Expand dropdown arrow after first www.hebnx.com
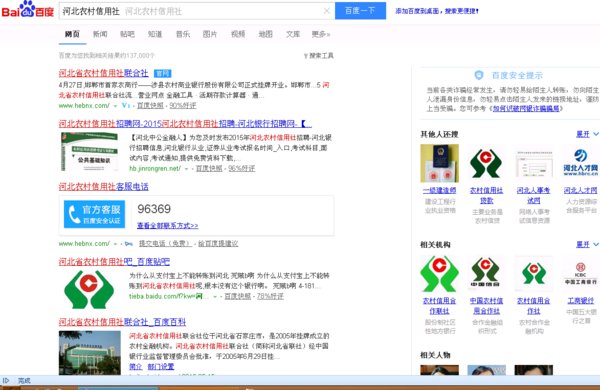The height and width of the screenshot is (390, 600). coord(115,106)
